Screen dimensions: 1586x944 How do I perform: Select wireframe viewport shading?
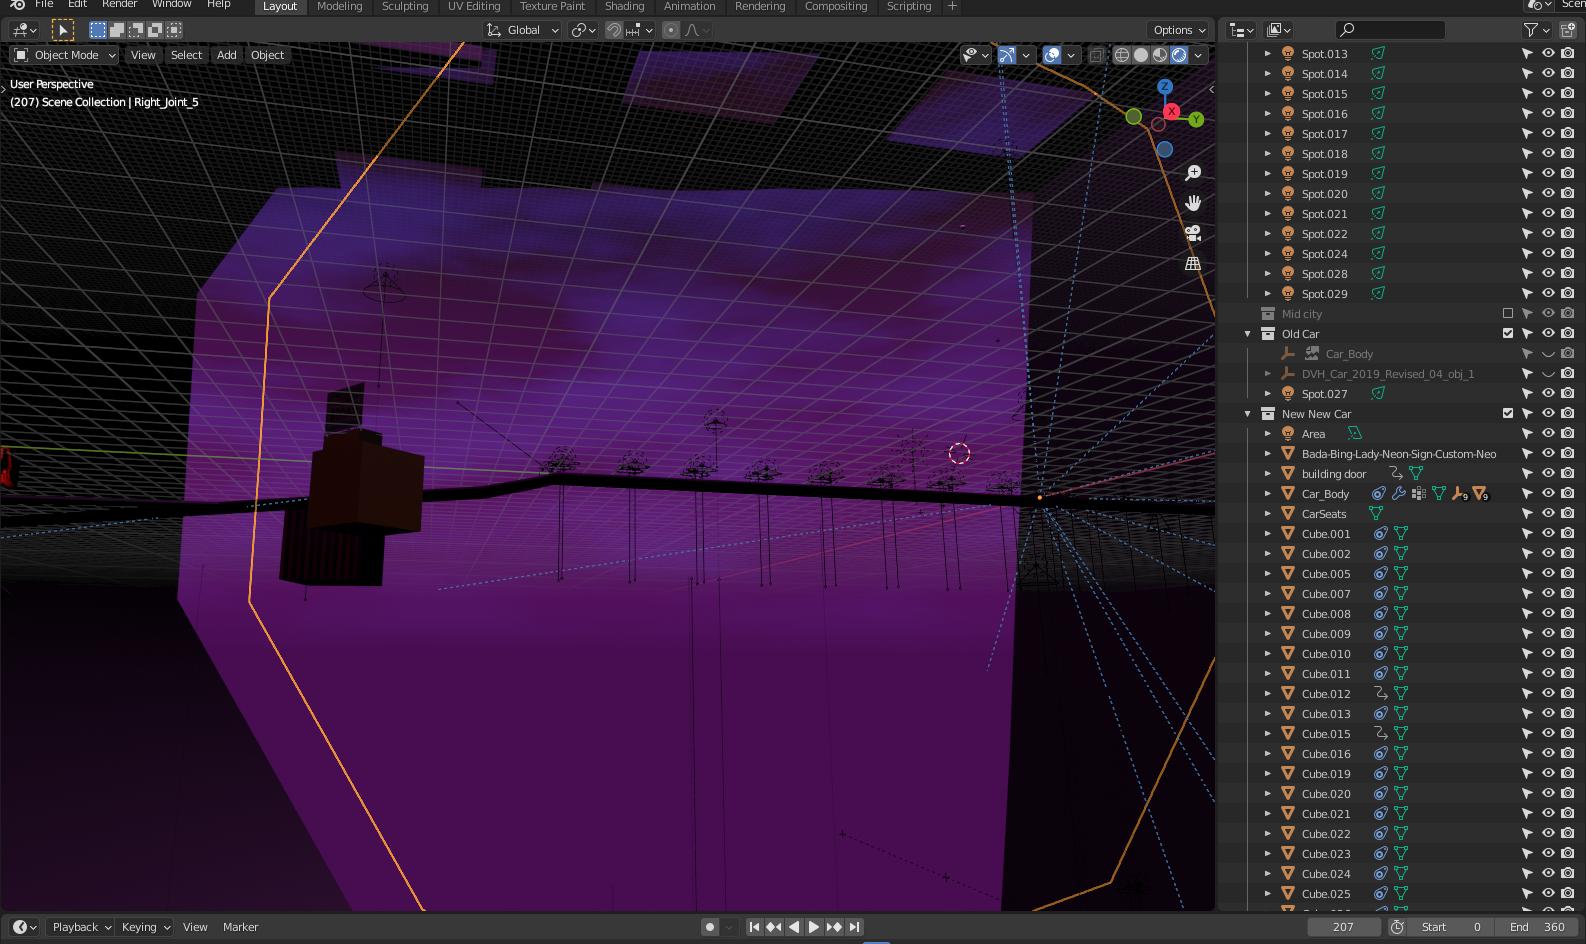tap(1122, 55)
